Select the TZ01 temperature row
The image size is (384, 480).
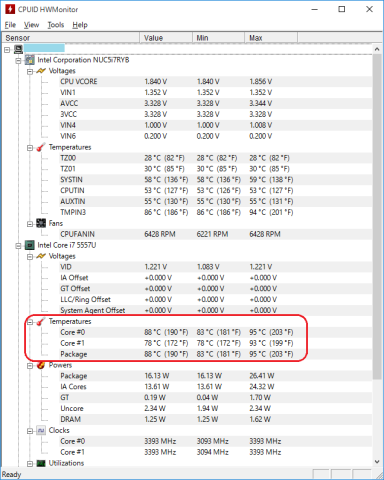[x=215, y=169]
